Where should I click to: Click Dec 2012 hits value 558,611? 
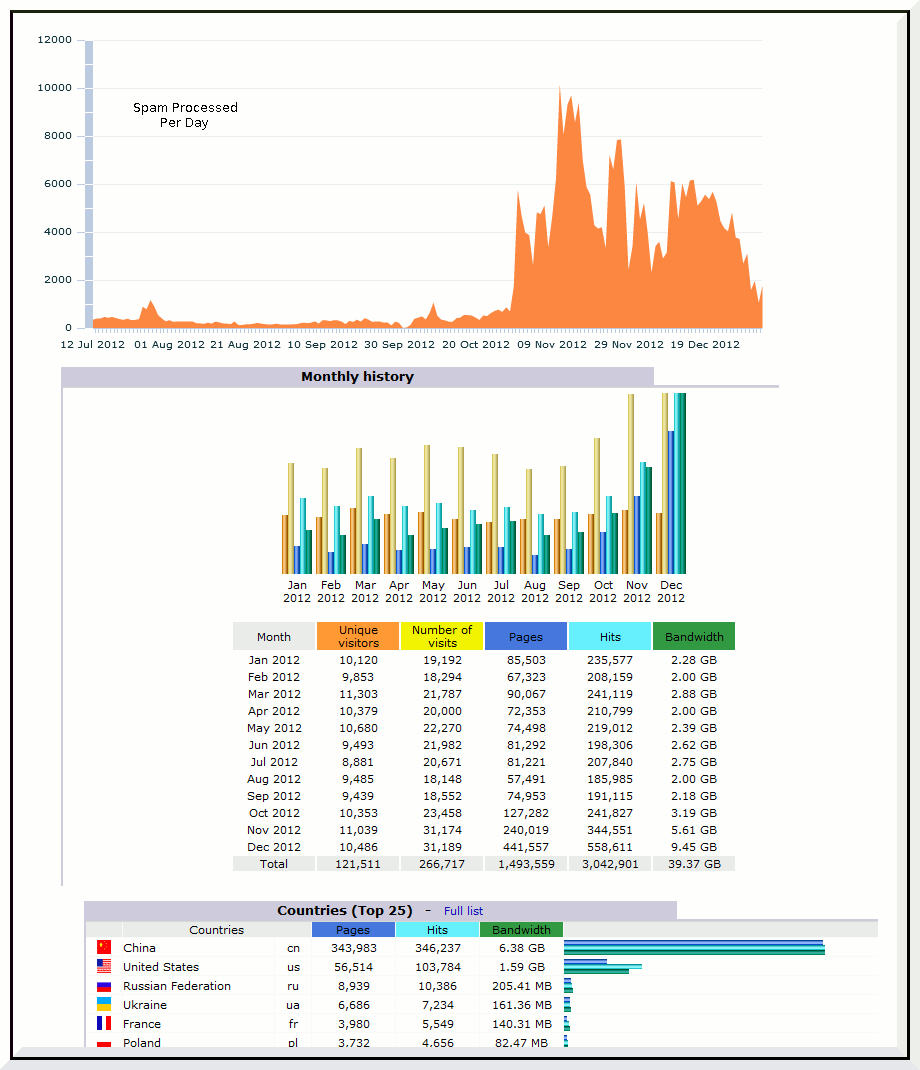[x=610, y=847]
